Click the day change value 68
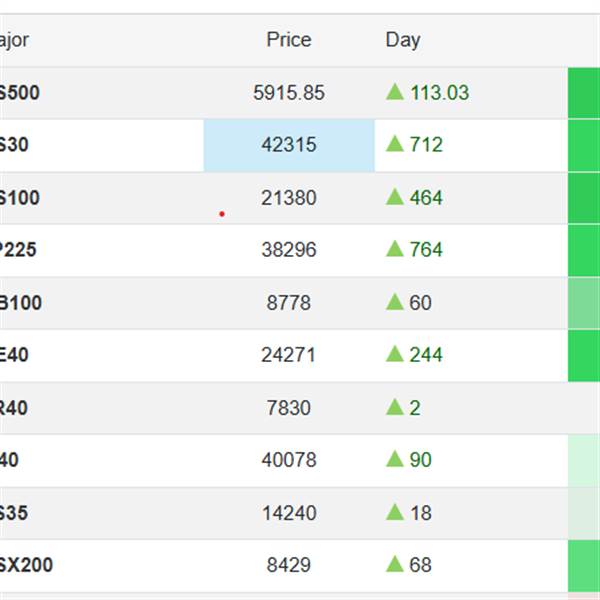 (421, 565)
